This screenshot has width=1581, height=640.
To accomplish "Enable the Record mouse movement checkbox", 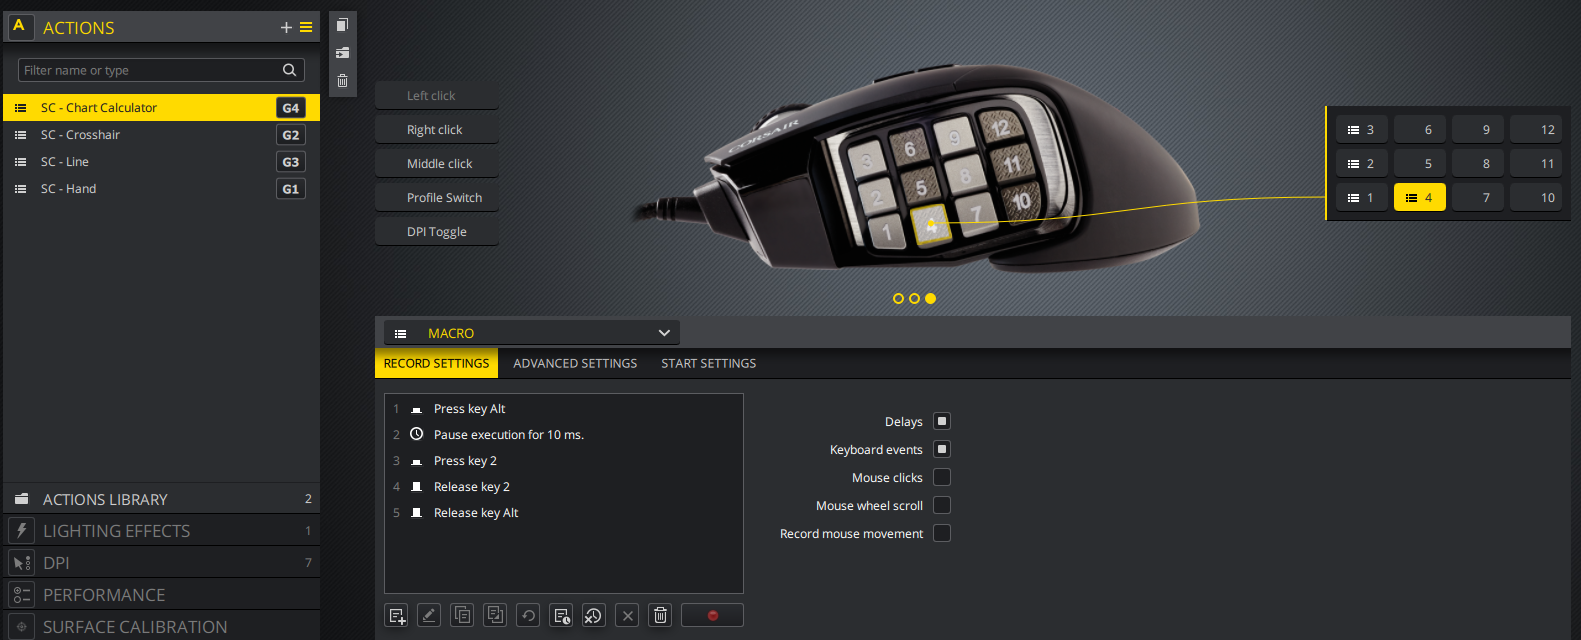I will (x=942, y=533).
